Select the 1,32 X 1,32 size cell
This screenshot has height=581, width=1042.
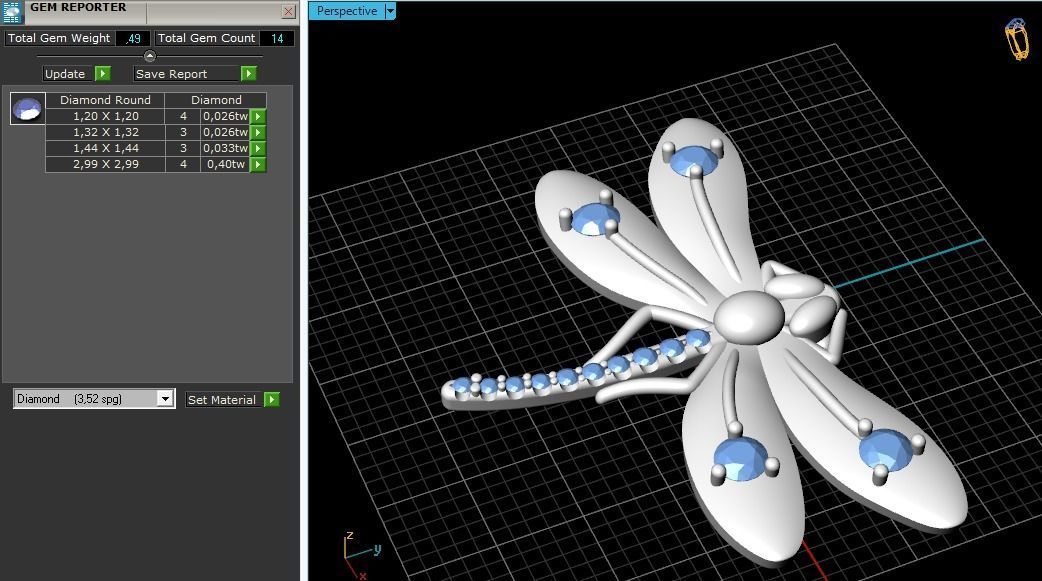coord(106,132)
